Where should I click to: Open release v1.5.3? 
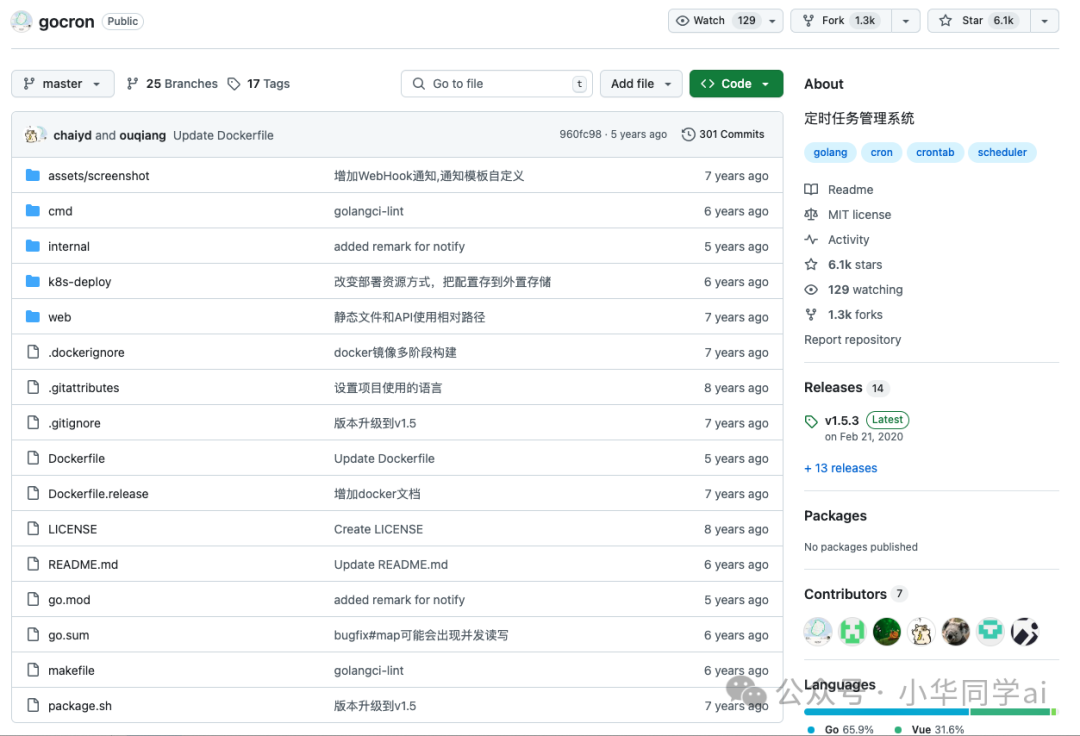click(x=842, y=421)
